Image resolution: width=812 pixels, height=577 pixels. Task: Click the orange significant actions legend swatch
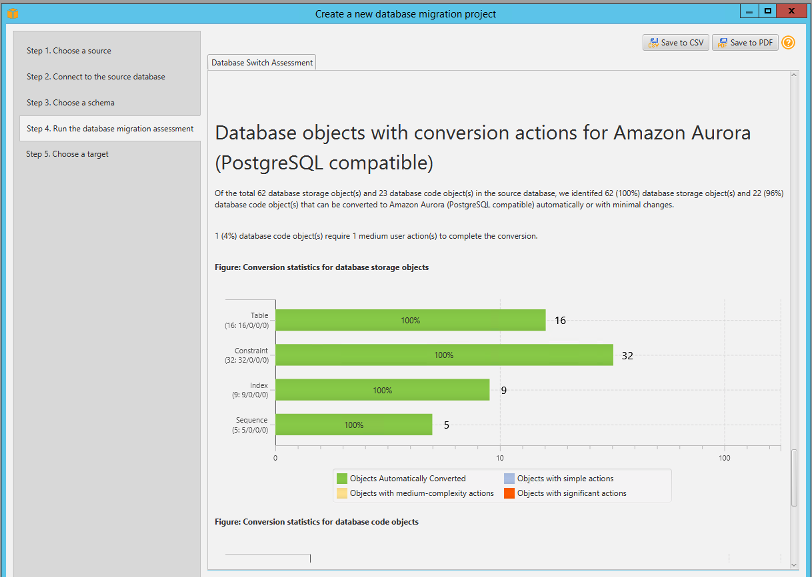(x=509, y=493)
